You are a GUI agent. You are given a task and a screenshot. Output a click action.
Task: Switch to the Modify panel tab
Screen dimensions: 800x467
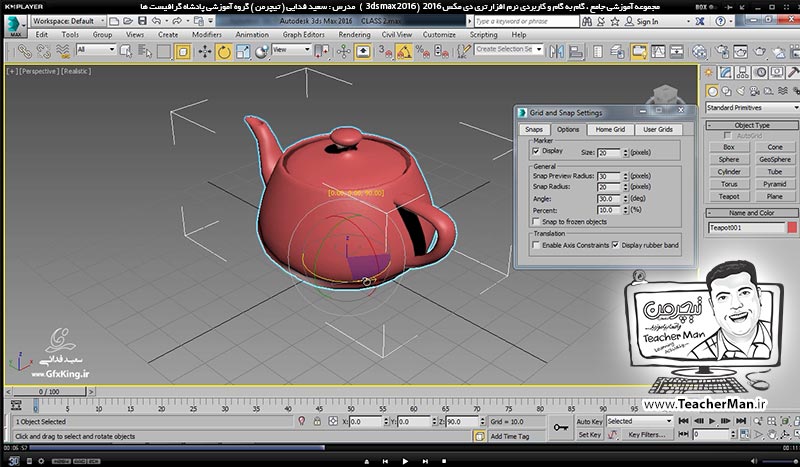pos(726,72)
